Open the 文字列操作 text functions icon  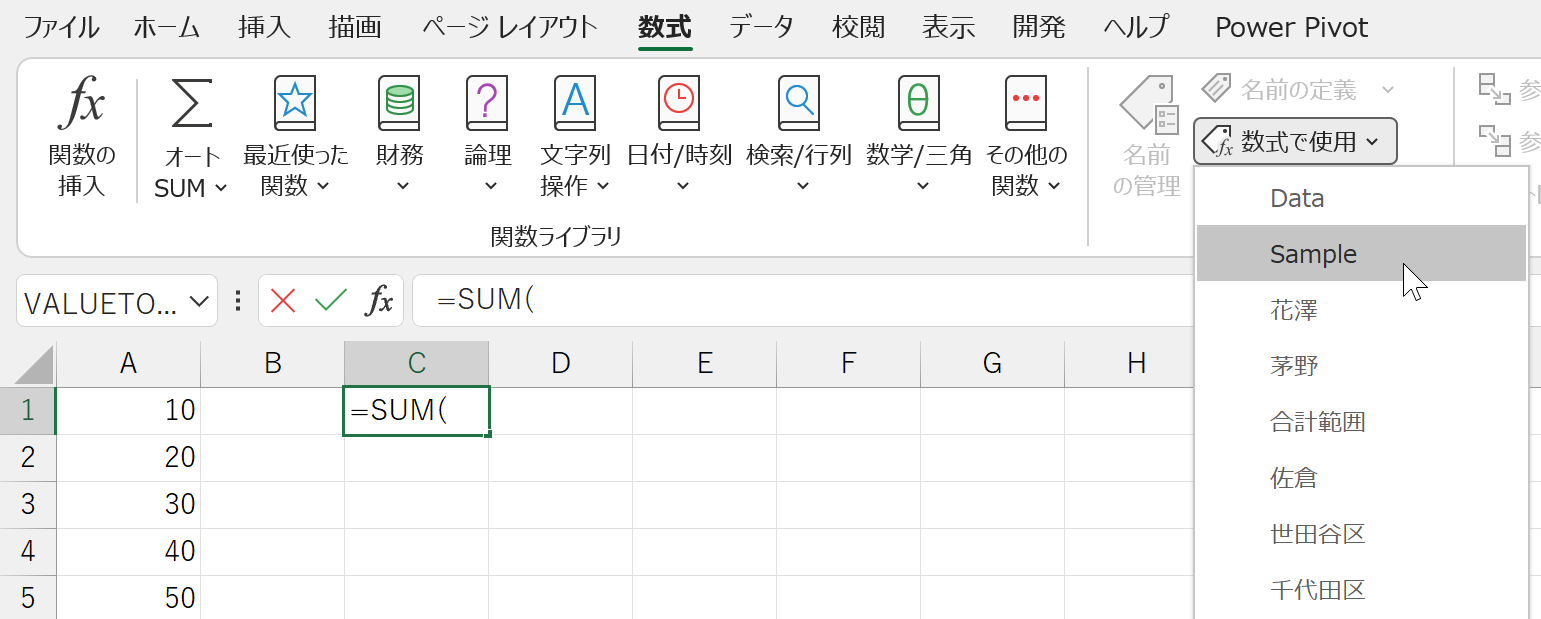pos(575,104)
